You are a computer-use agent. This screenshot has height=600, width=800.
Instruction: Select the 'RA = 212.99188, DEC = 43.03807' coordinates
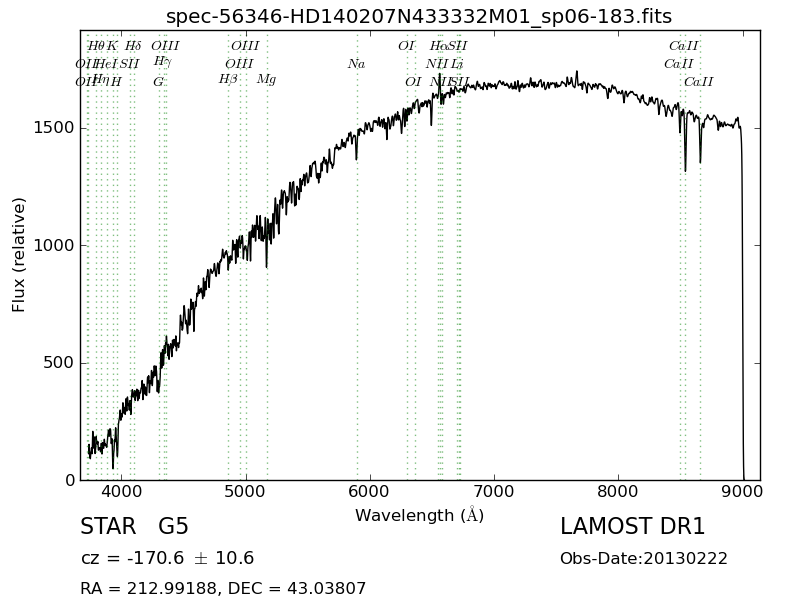point(223,588)
